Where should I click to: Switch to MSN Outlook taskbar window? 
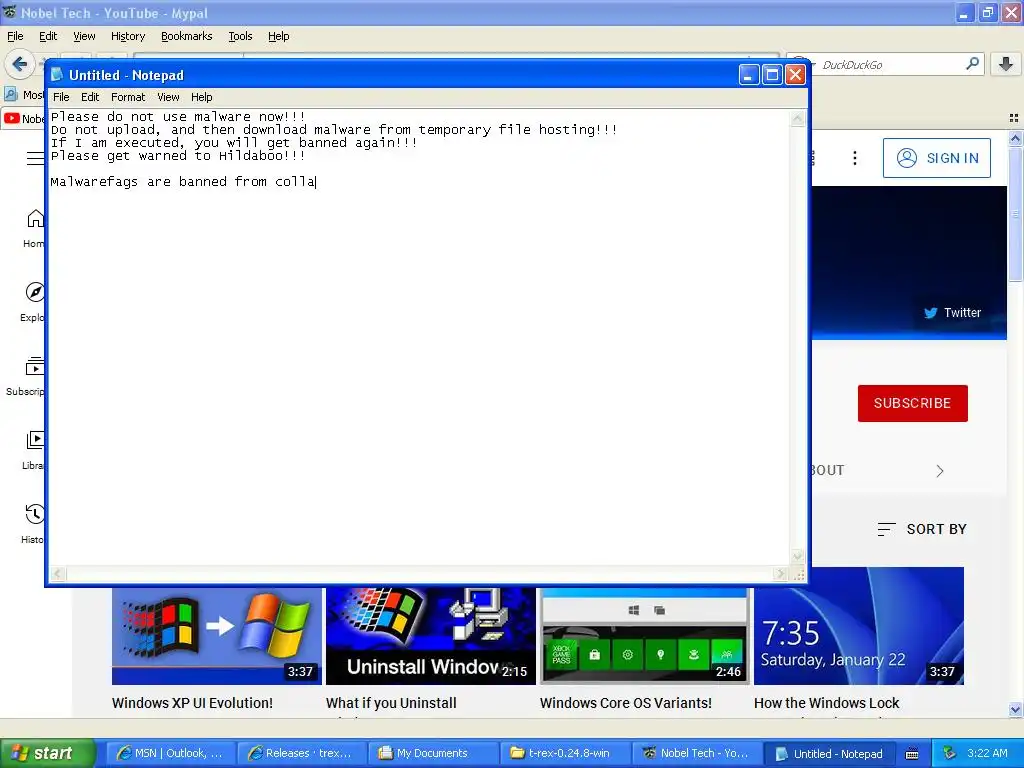[x=169, y=753]
